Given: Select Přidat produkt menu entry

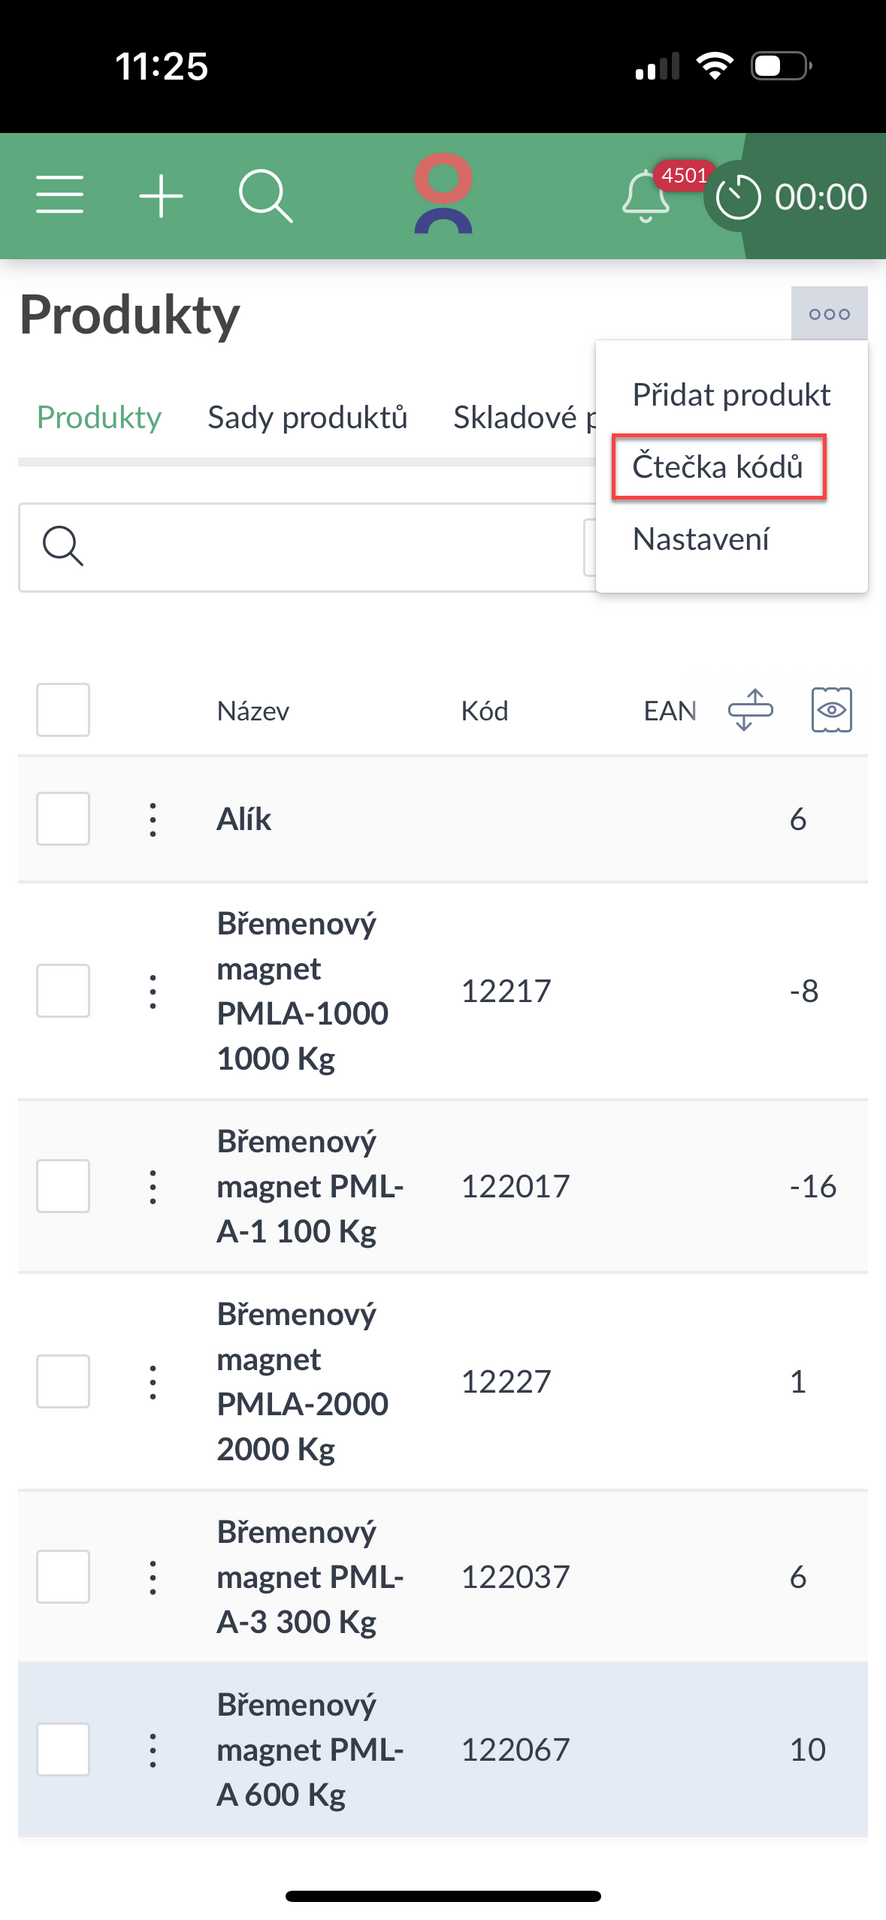Looking at the screenshot, I should (731, 395).
